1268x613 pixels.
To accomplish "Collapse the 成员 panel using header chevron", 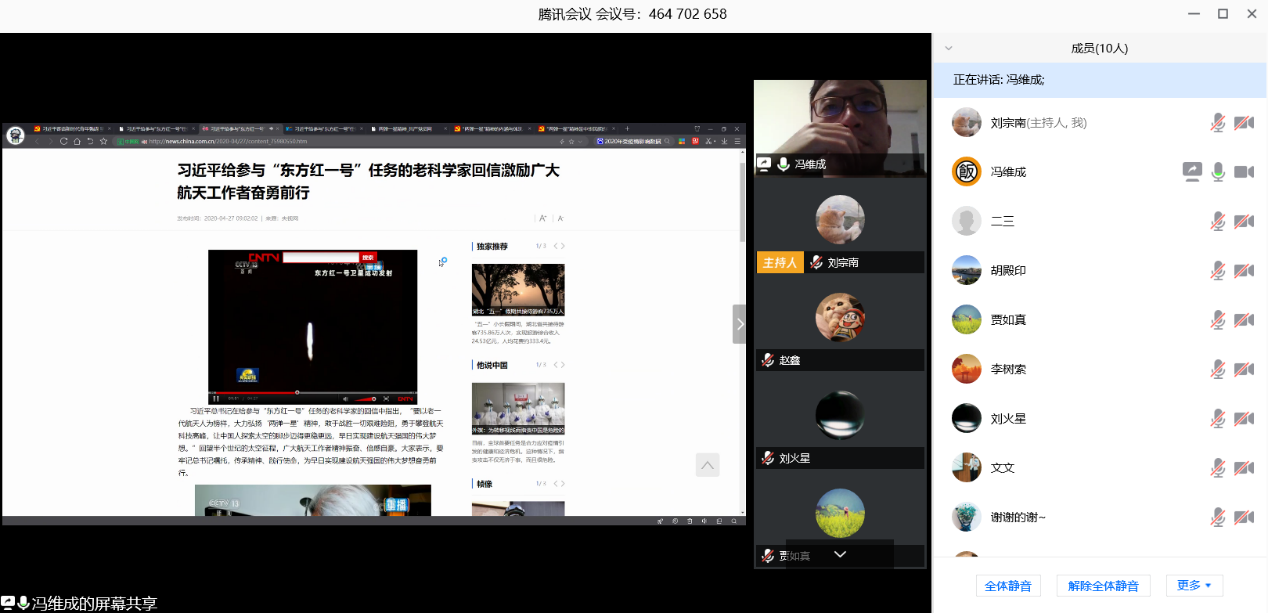I will (949, 48).
